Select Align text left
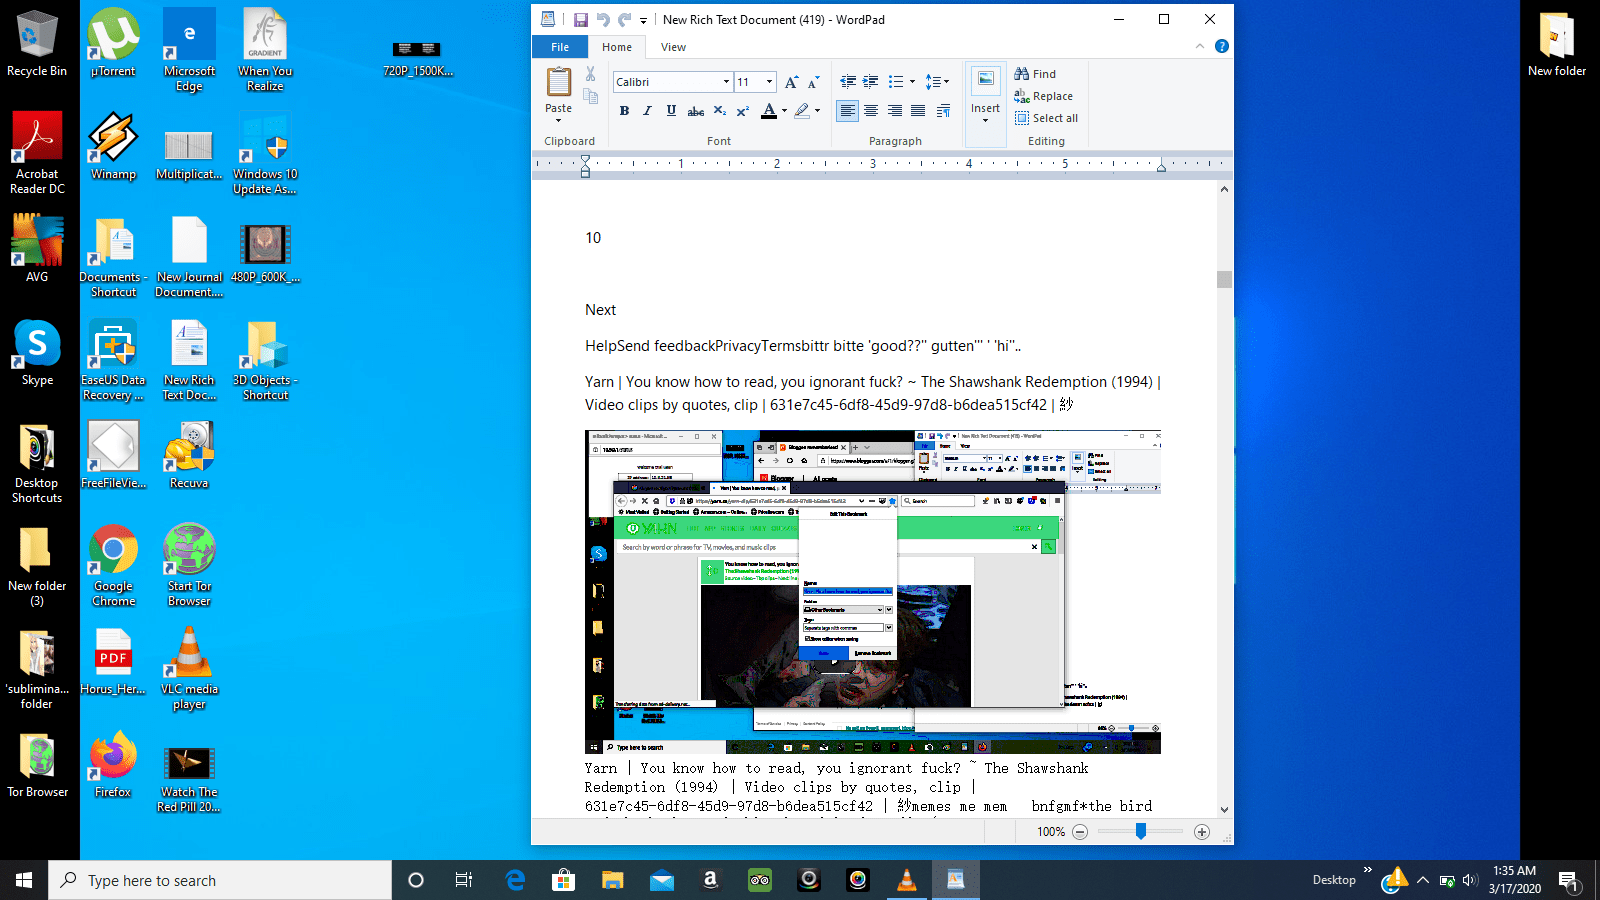Screen dimensions: 1600x900 (848, 111)
